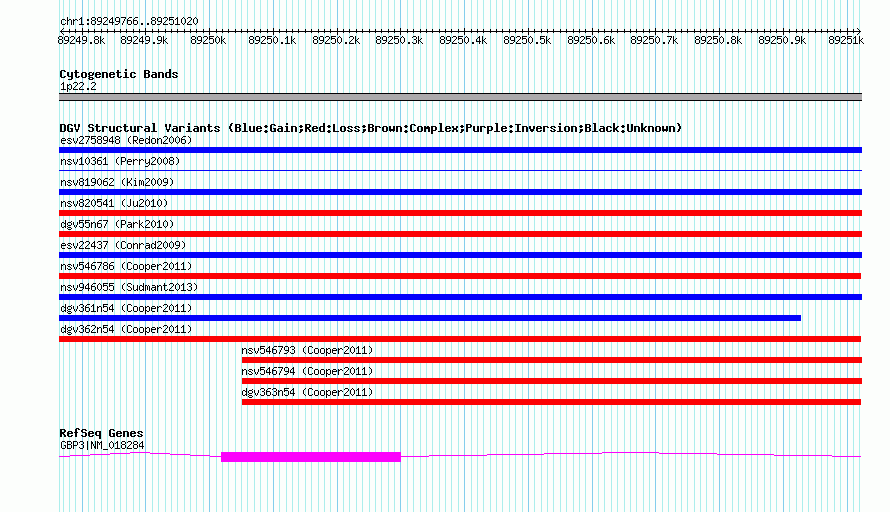
Task: Click the esv2758948 (Redon2006) variant label
Action: coord(126,140)
